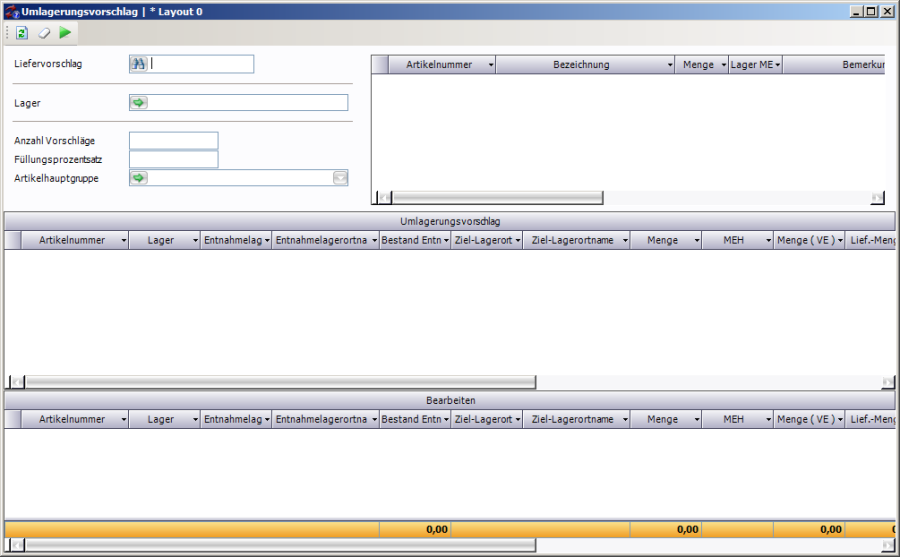
Task: Click the green arrow beside Artikelhauptgruppe
Action: 139,178
